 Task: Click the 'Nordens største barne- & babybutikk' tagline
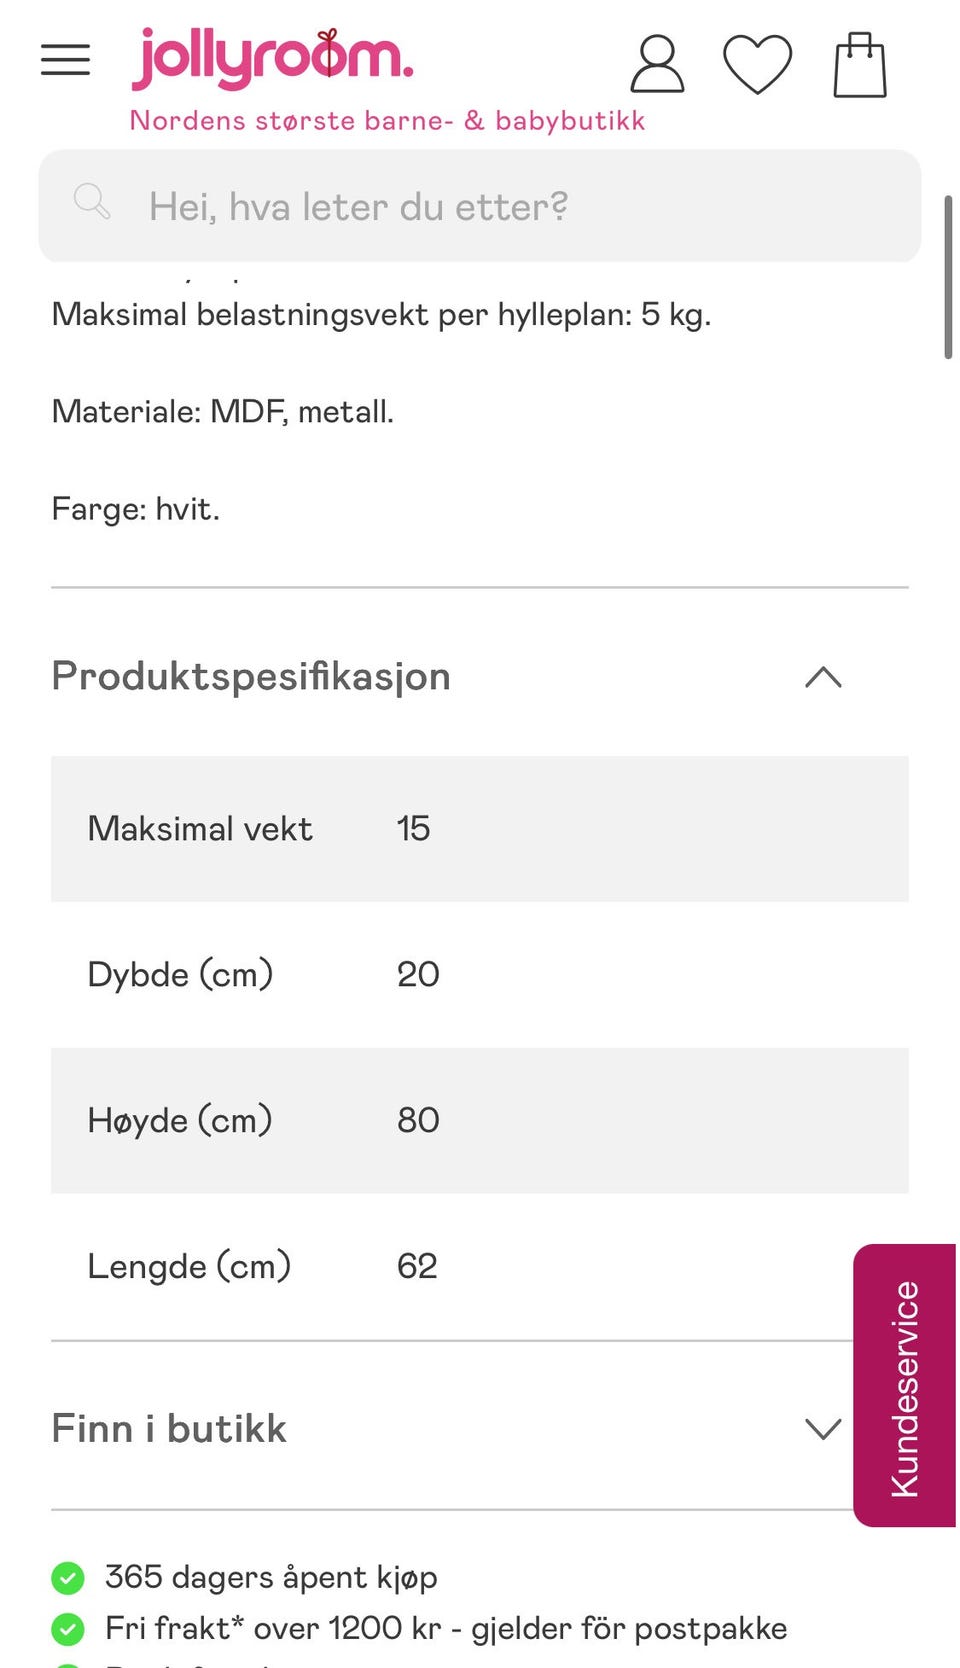[x=387, y=121]
